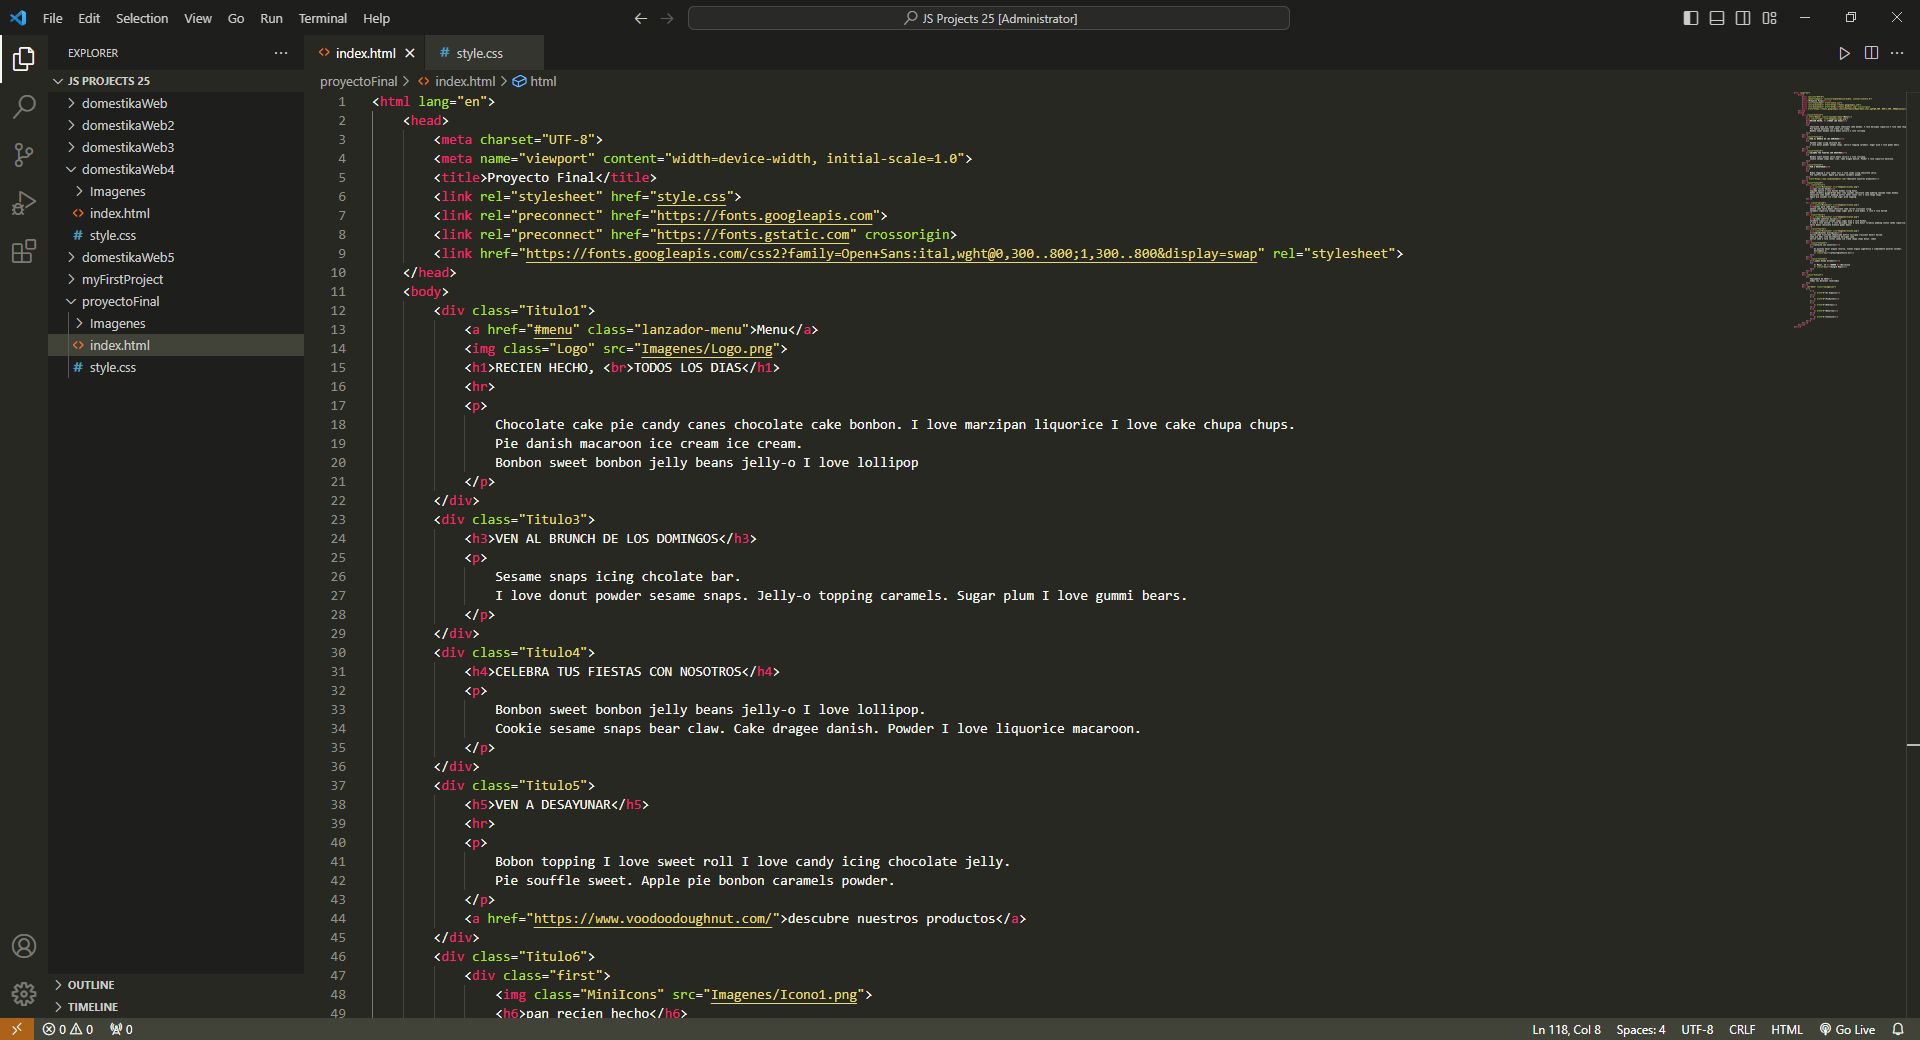
Task: Expand the domestikaWeb3 folder
Action: coord(176,147)
